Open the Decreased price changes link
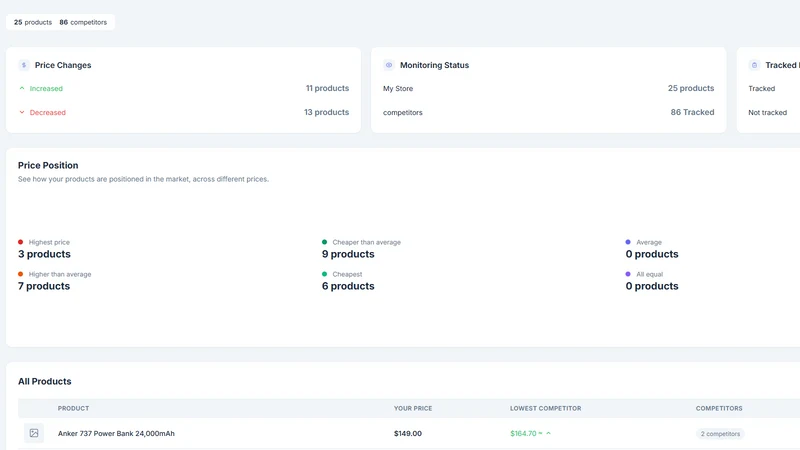 47,112
